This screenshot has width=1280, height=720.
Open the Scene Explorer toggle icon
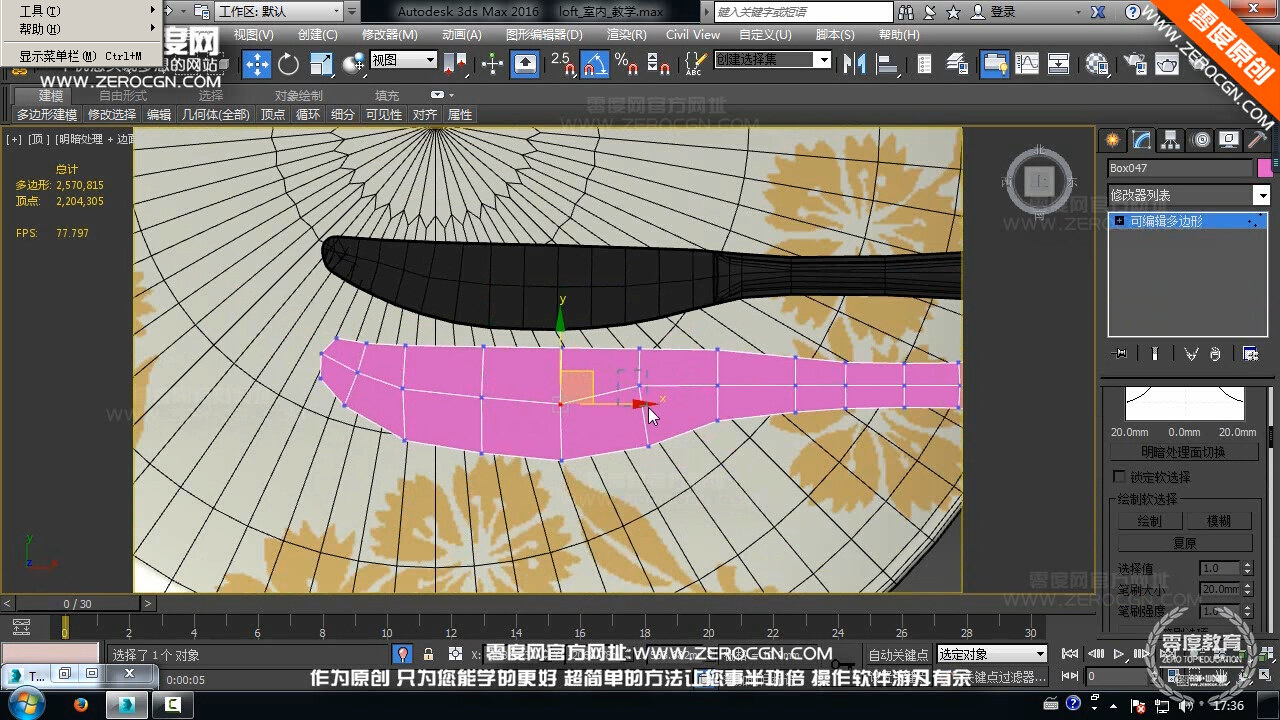pos(925,64)
